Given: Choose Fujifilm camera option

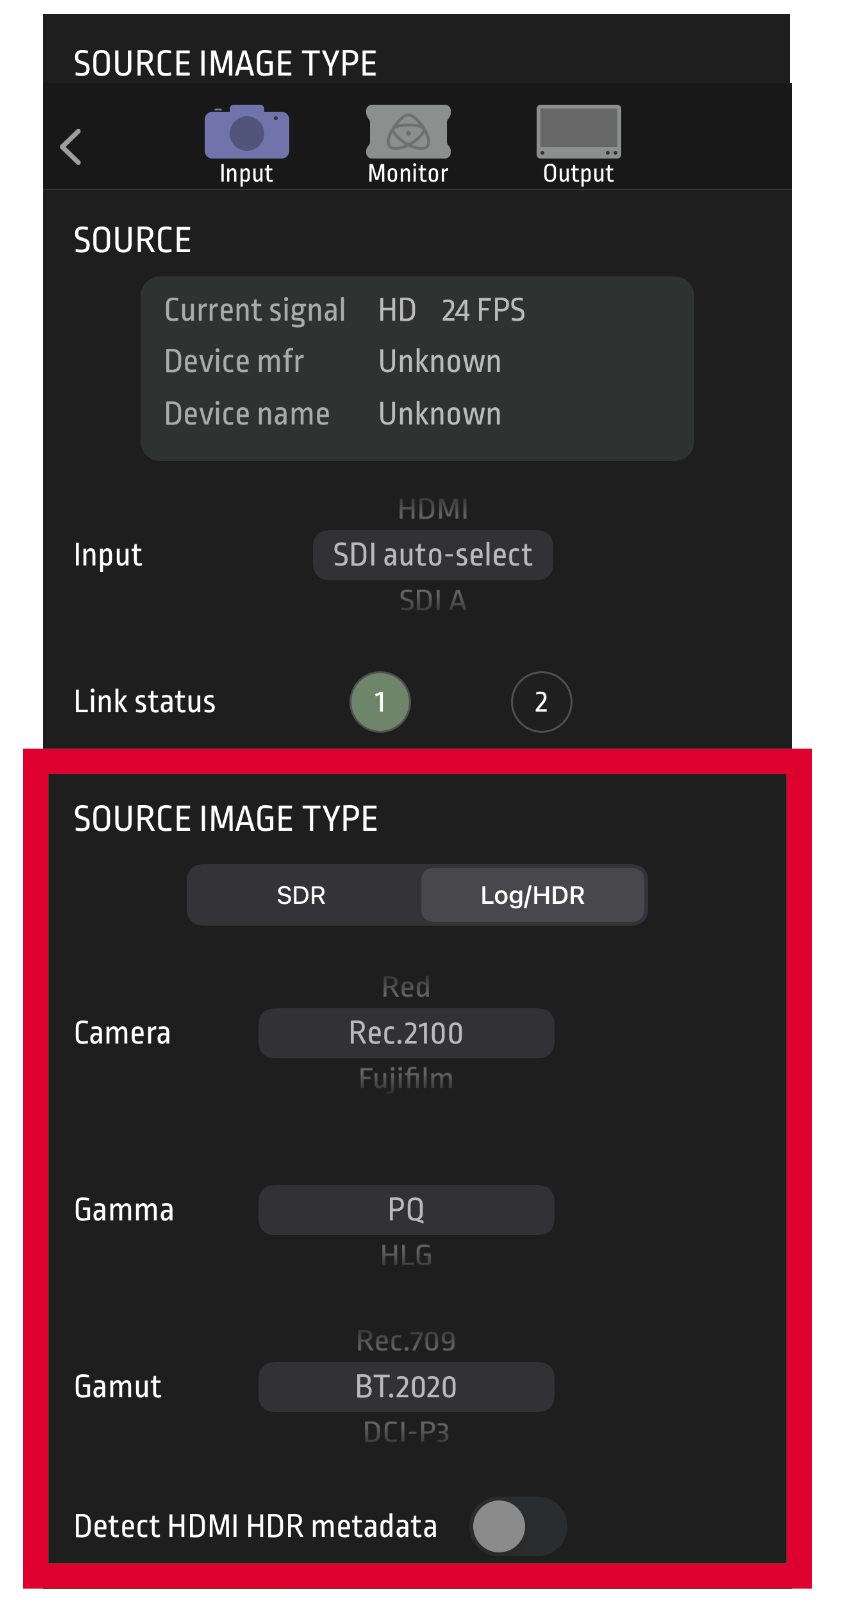Looking at the screenshot, I should tap(406, 1078).
